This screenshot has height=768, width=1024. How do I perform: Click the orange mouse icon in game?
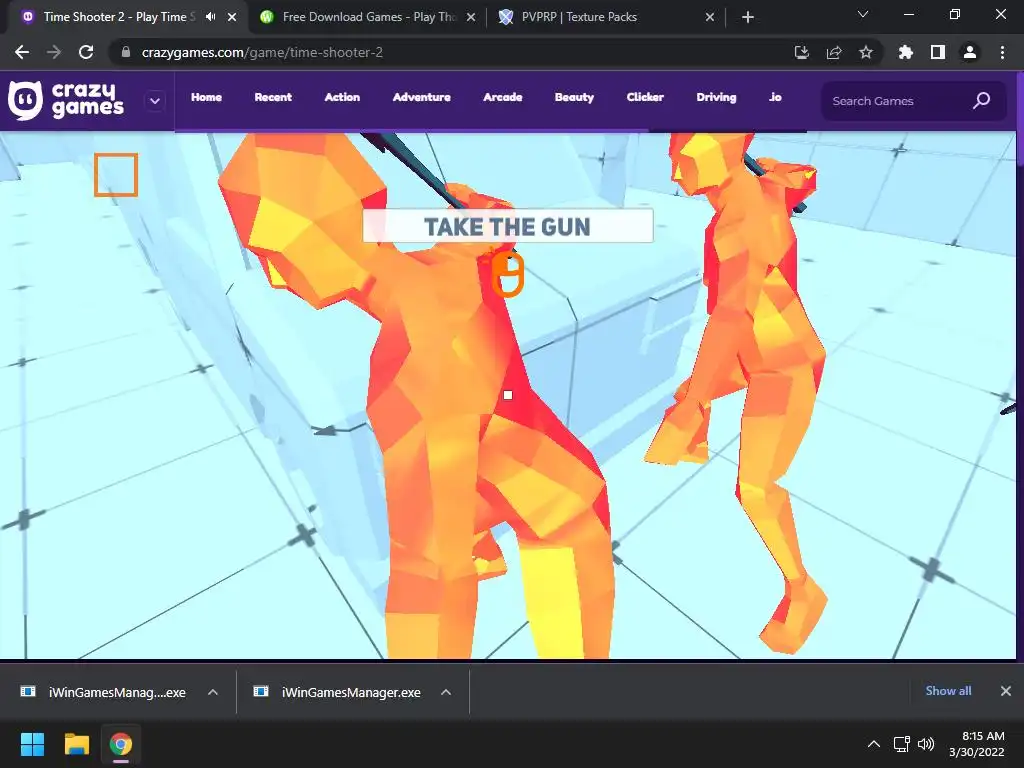(x=507, y=275)
